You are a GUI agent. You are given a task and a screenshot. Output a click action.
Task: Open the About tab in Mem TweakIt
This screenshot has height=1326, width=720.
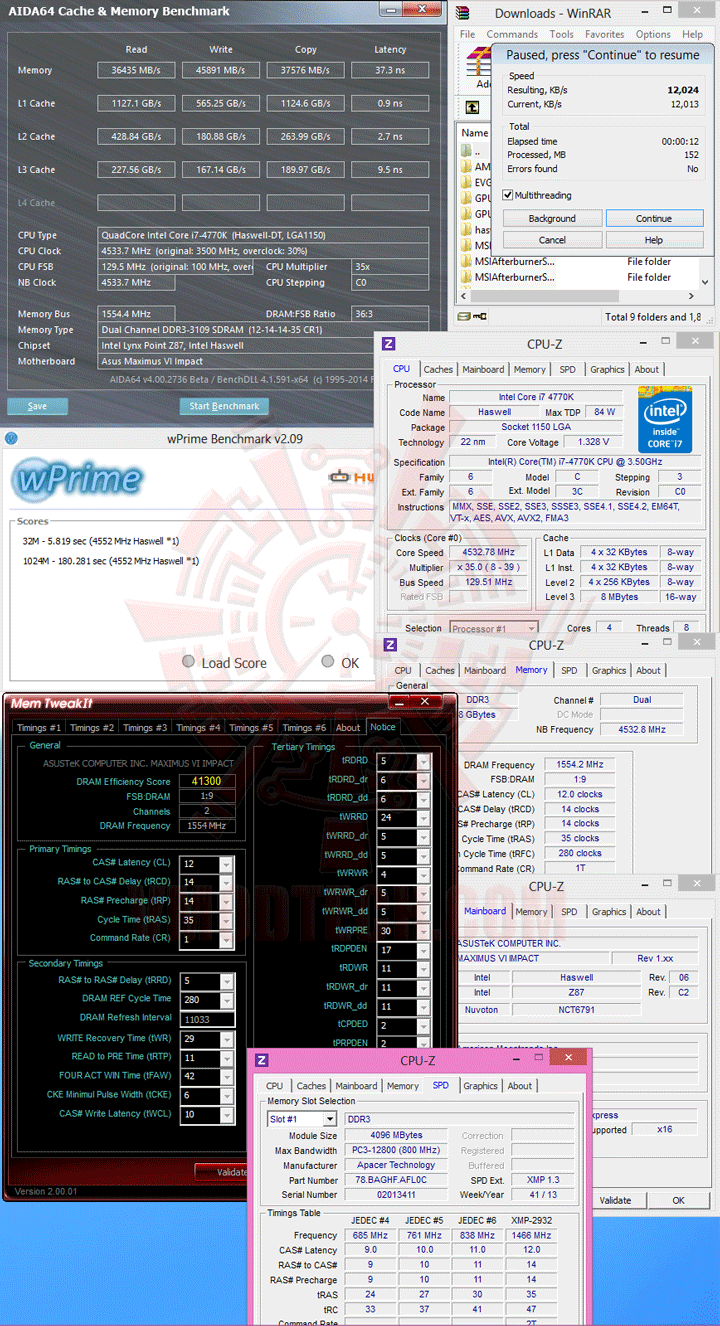tap(348, 728)
